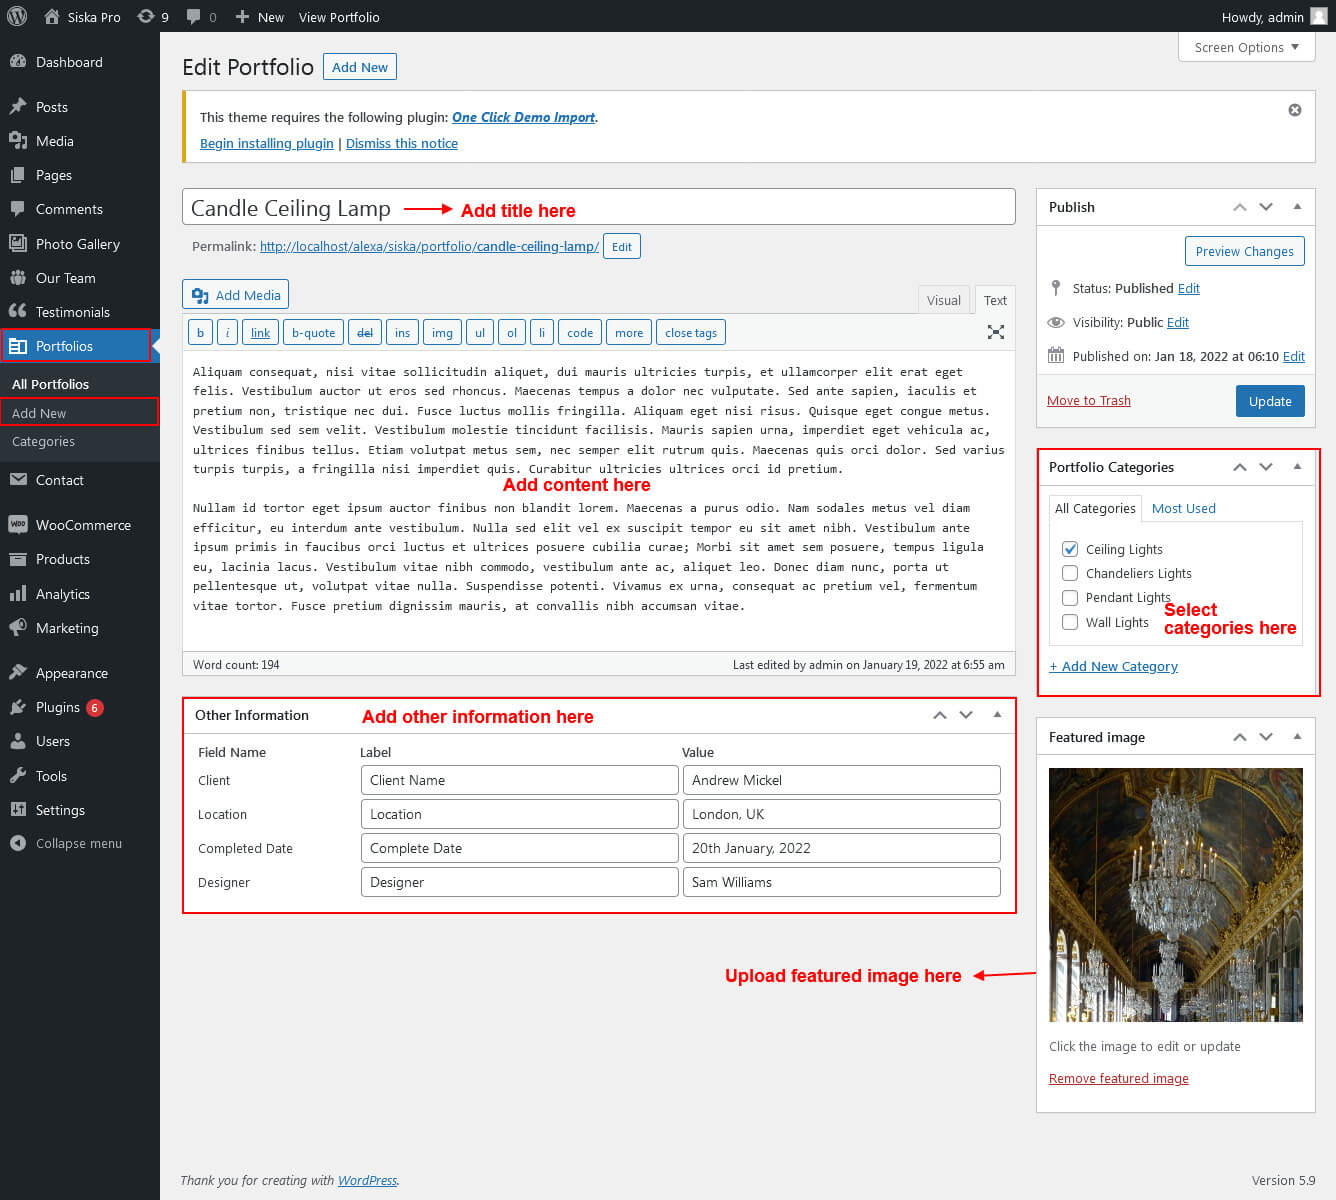Move Publish box down
Screen dimensions: 1336x1200
click(x=1266, y=207)
